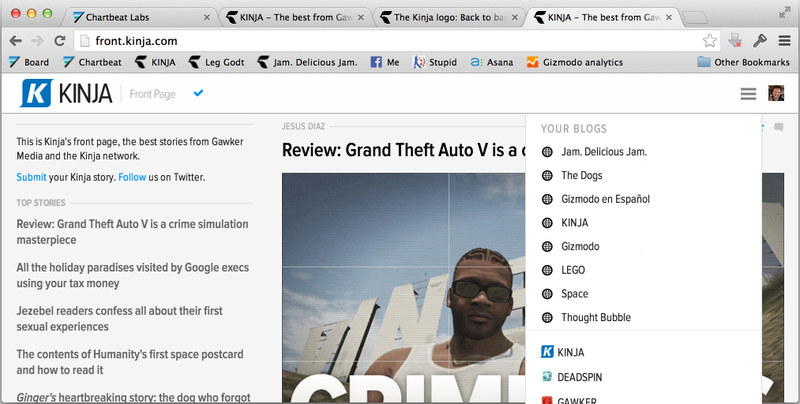Select The Dogs in Your Blogs list
The height and width of the screenshot is (404, 800).
(x=582, y=175)
